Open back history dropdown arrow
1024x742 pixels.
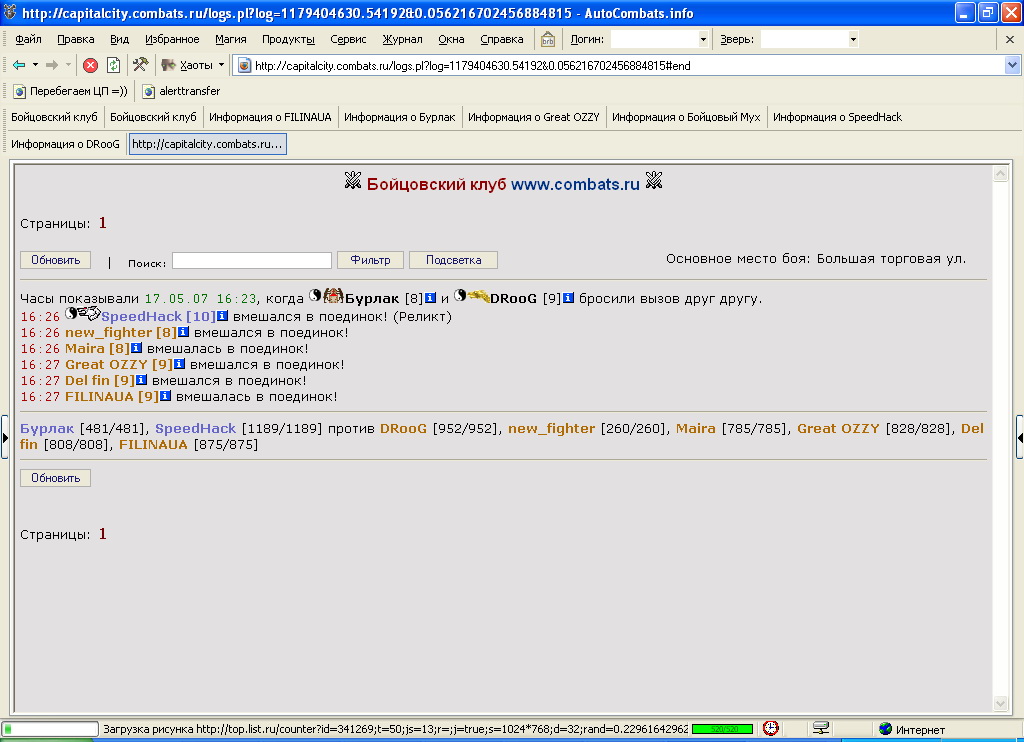(35, 65)
